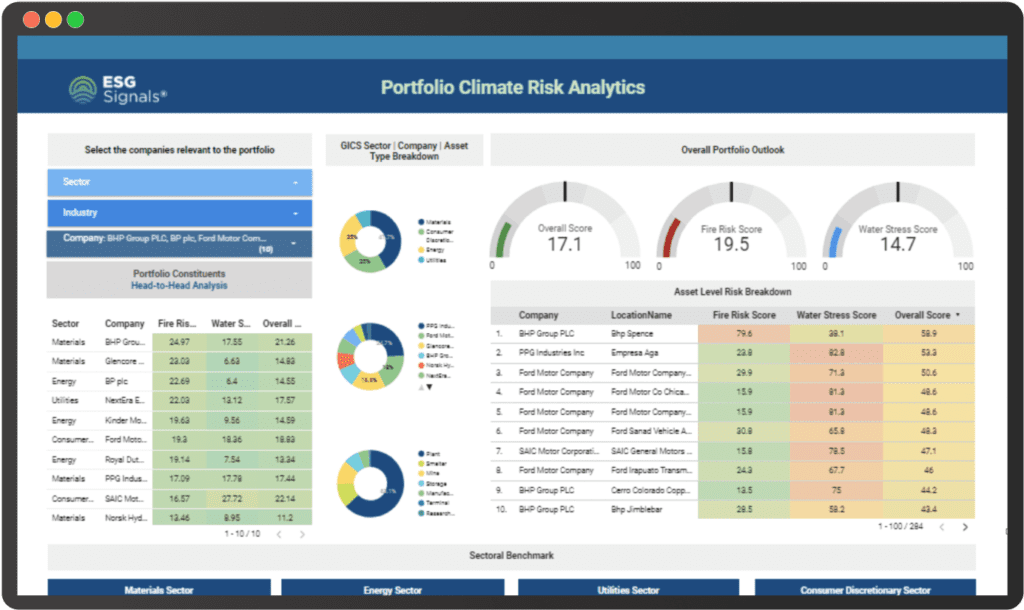Select Glencore... legend entry
1024x610 pixels.
tap(436, 345)
